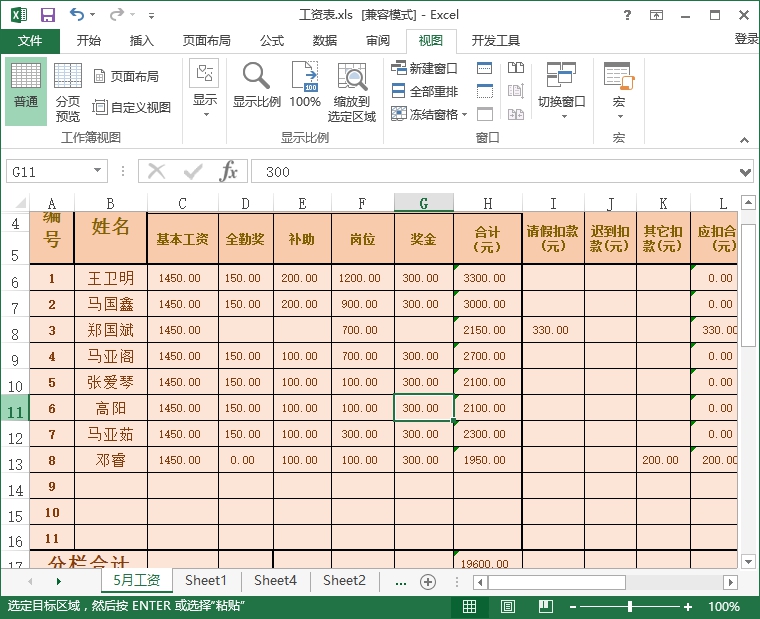Image resolution: width=760 pixels, height=619 pixels.
Task: Open 切换窗口 switch windows dropdown
Action: pyautogui.click(x=562, y=90)
